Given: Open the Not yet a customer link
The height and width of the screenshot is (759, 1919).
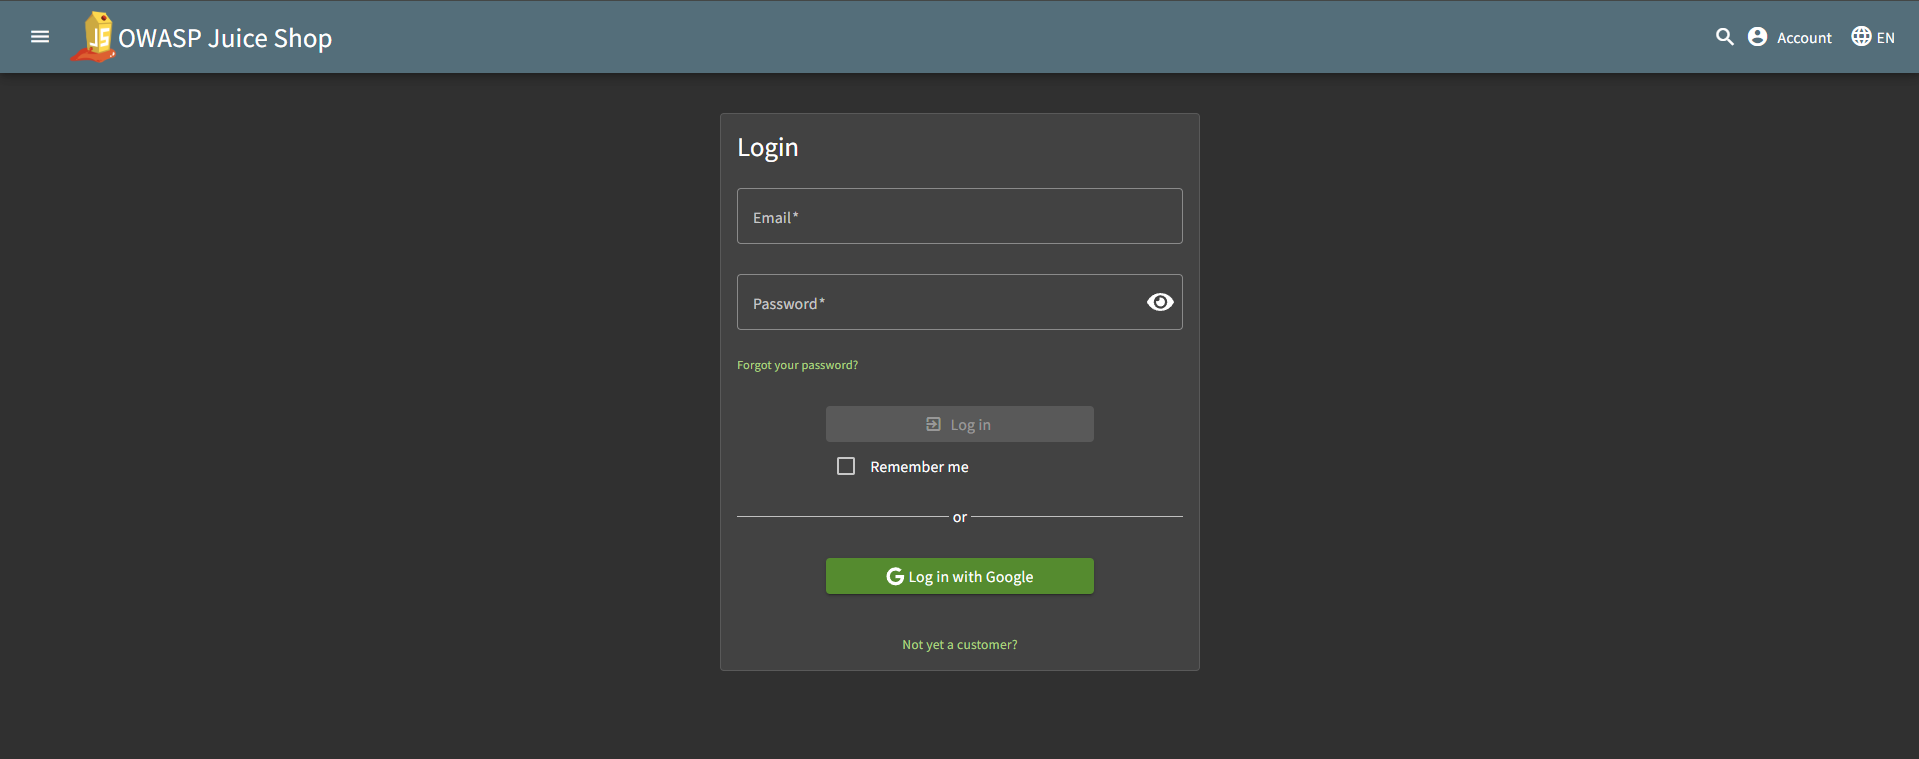Looking at the screenshot, I should pyautogui.click(x=960, y=645).
